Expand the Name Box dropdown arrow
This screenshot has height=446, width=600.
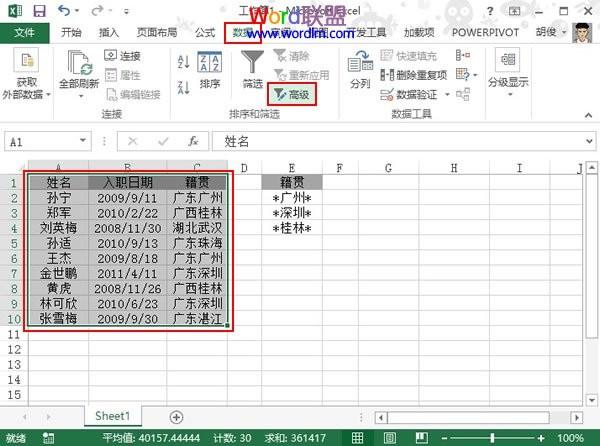click(83, 141)
